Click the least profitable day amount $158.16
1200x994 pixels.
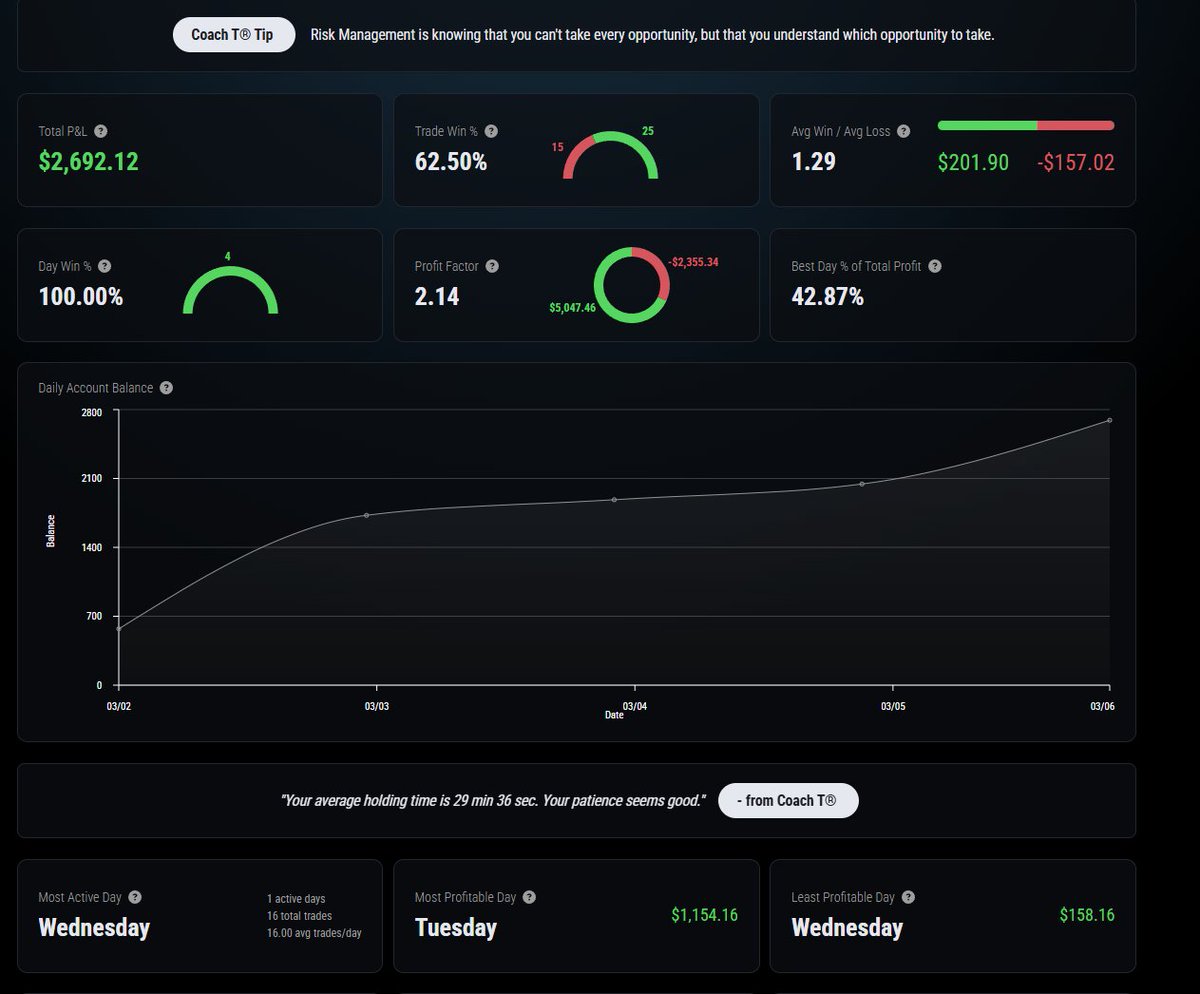pyautogui.click(x=1087, y=915)
